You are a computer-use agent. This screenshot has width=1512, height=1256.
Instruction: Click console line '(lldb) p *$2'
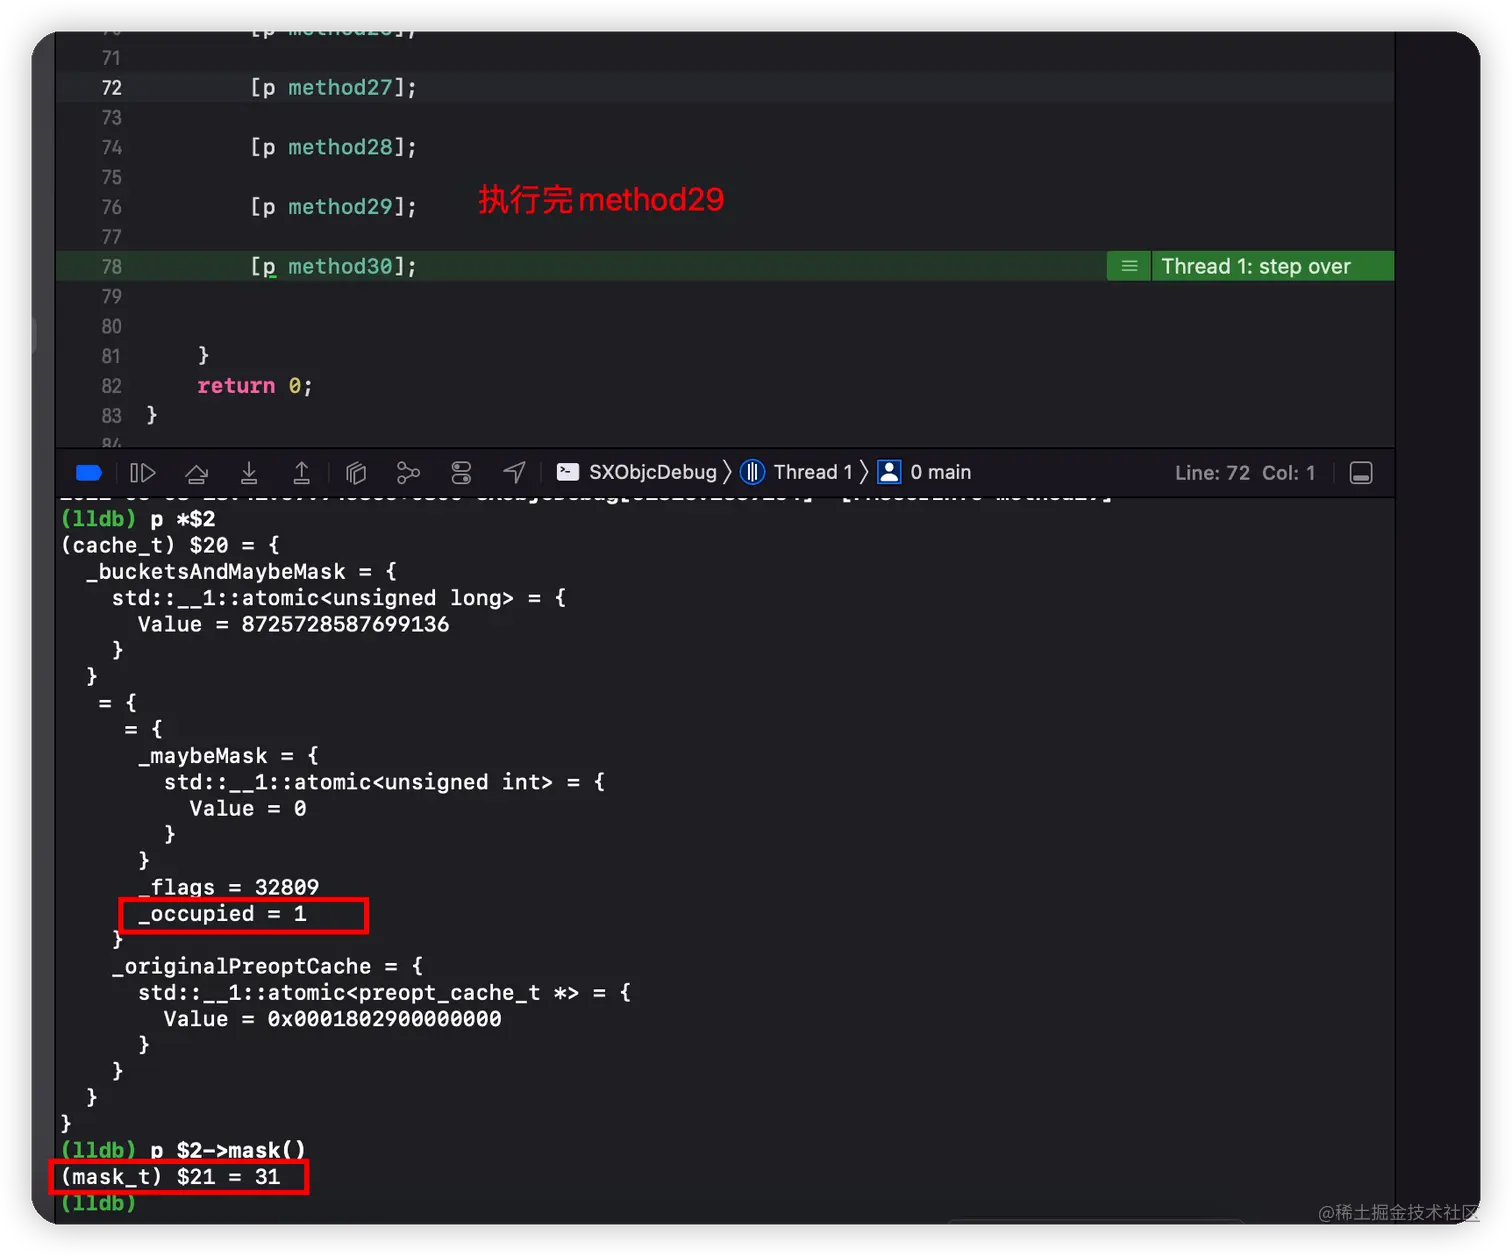click(138, 519)
